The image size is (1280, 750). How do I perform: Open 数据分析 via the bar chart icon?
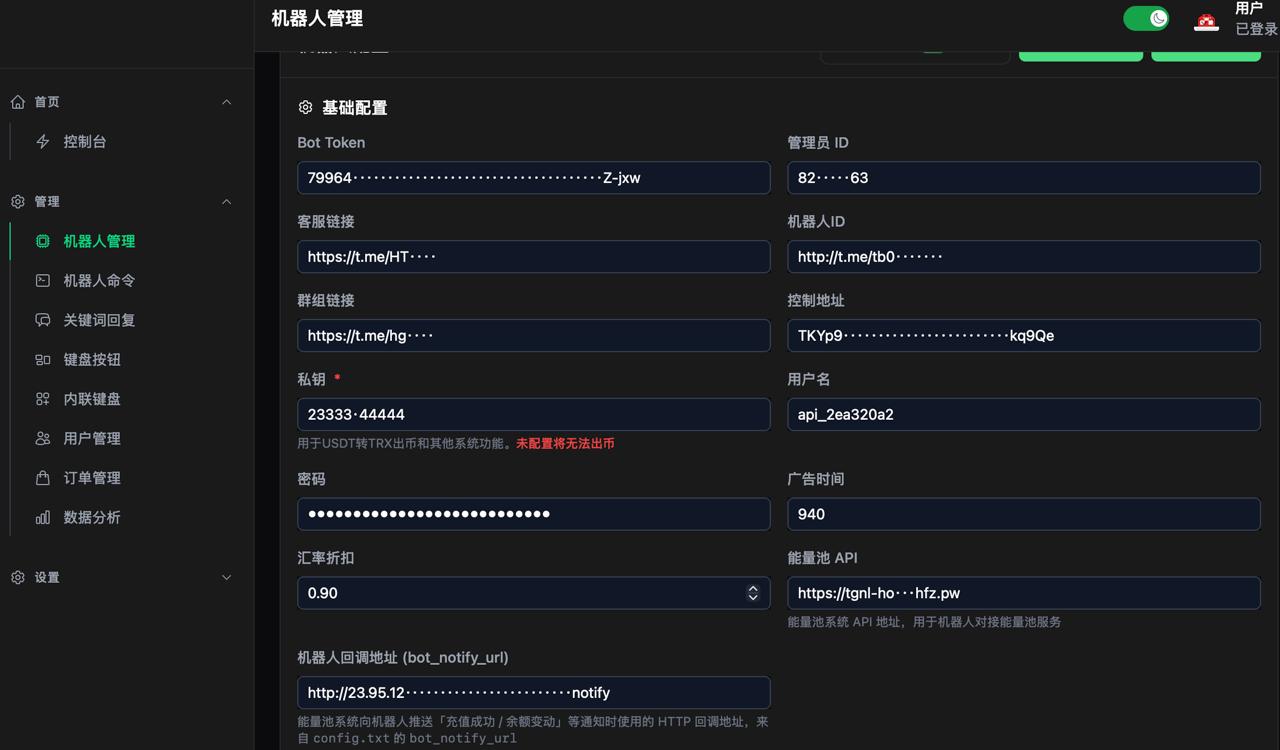point(42,517)
